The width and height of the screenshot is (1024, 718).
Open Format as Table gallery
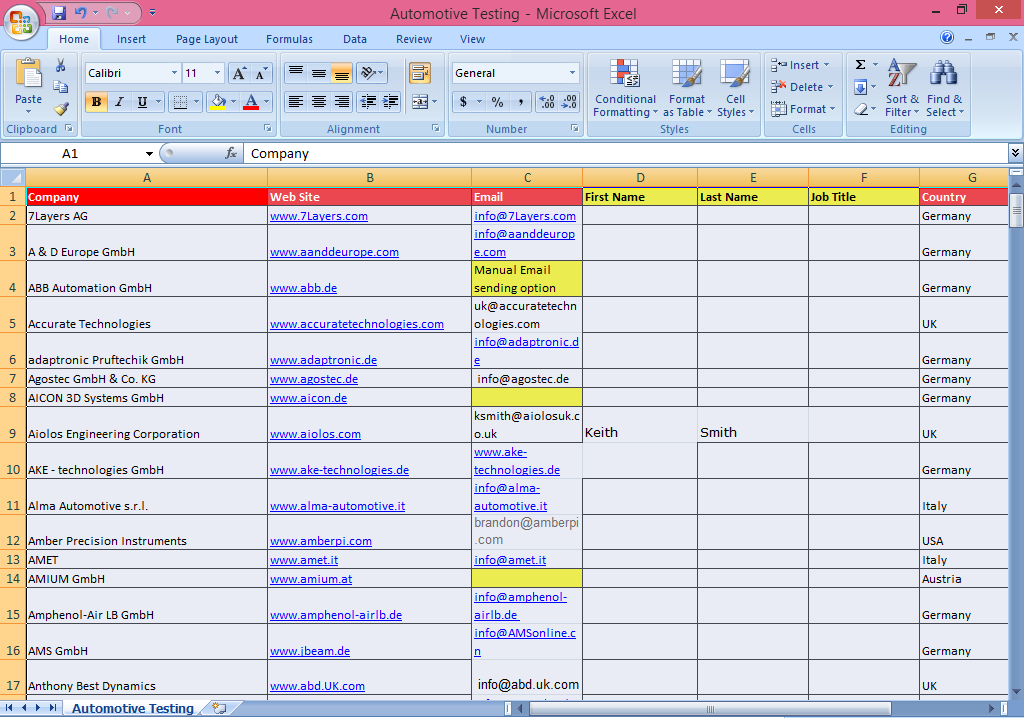point(687,88)
